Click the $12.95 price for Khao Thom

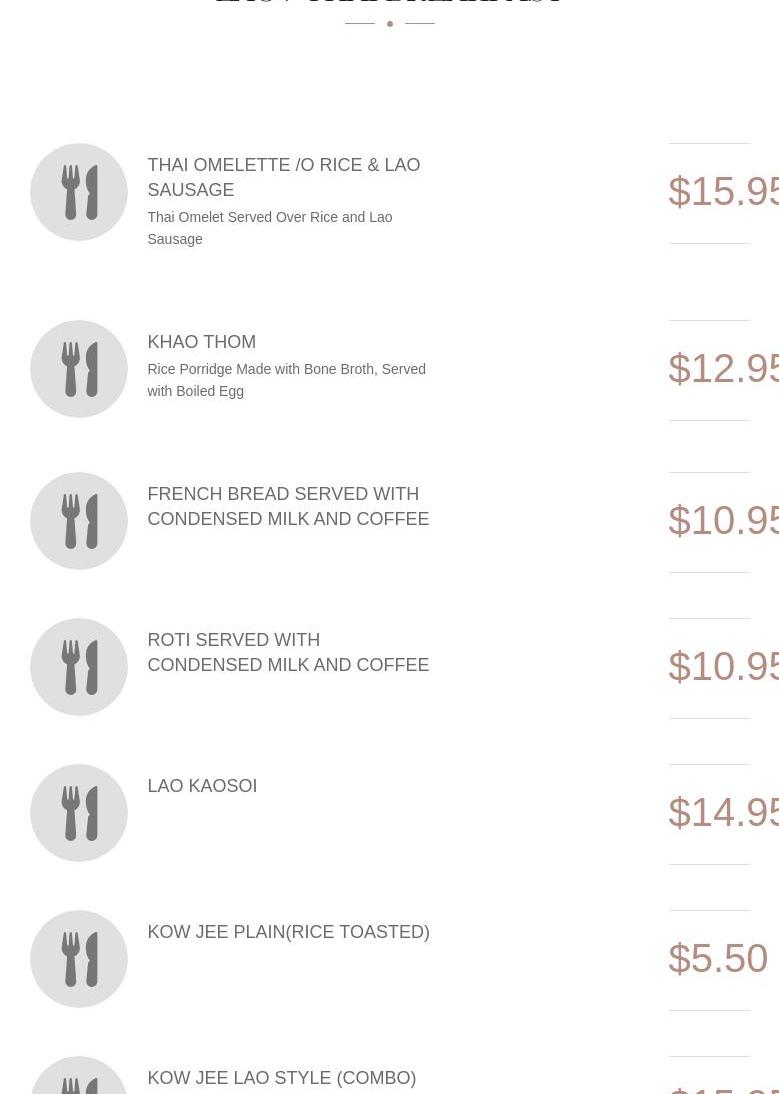point(723,369)
